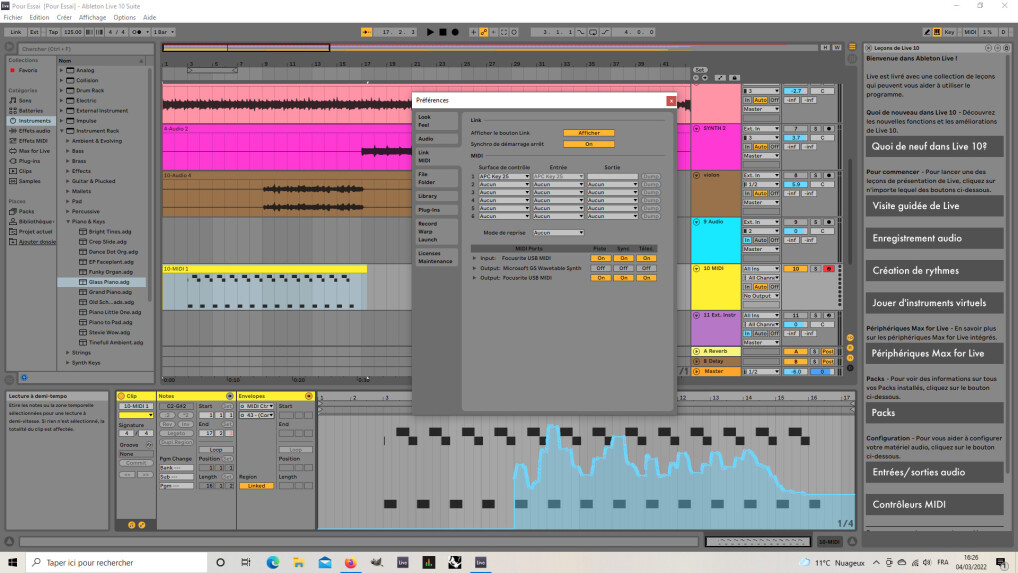The height and width of the screenshot is (573, 1018).
Task: Open the Plug-Ins preferences tab
Action: tap(436, 210)
